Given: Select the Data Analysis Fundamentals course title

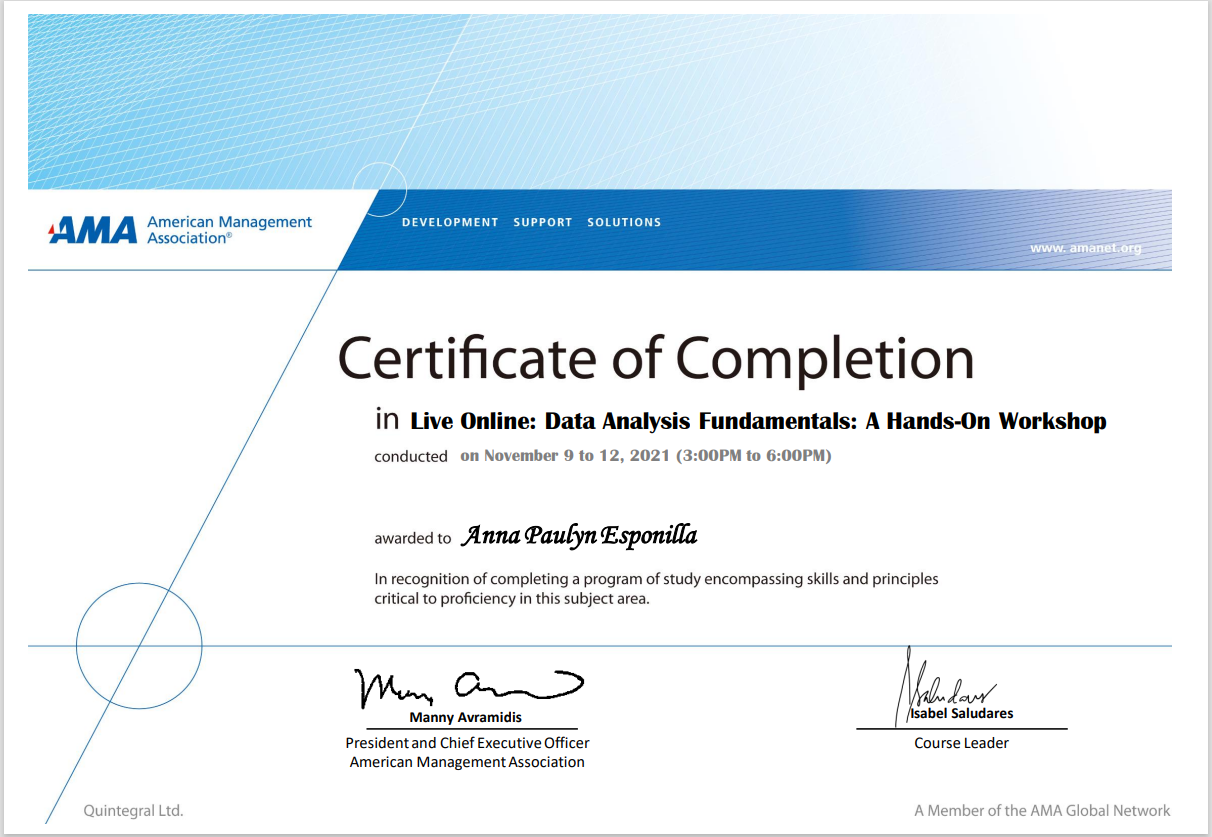Looking at the screenshot, I should [x=759, y=421].
